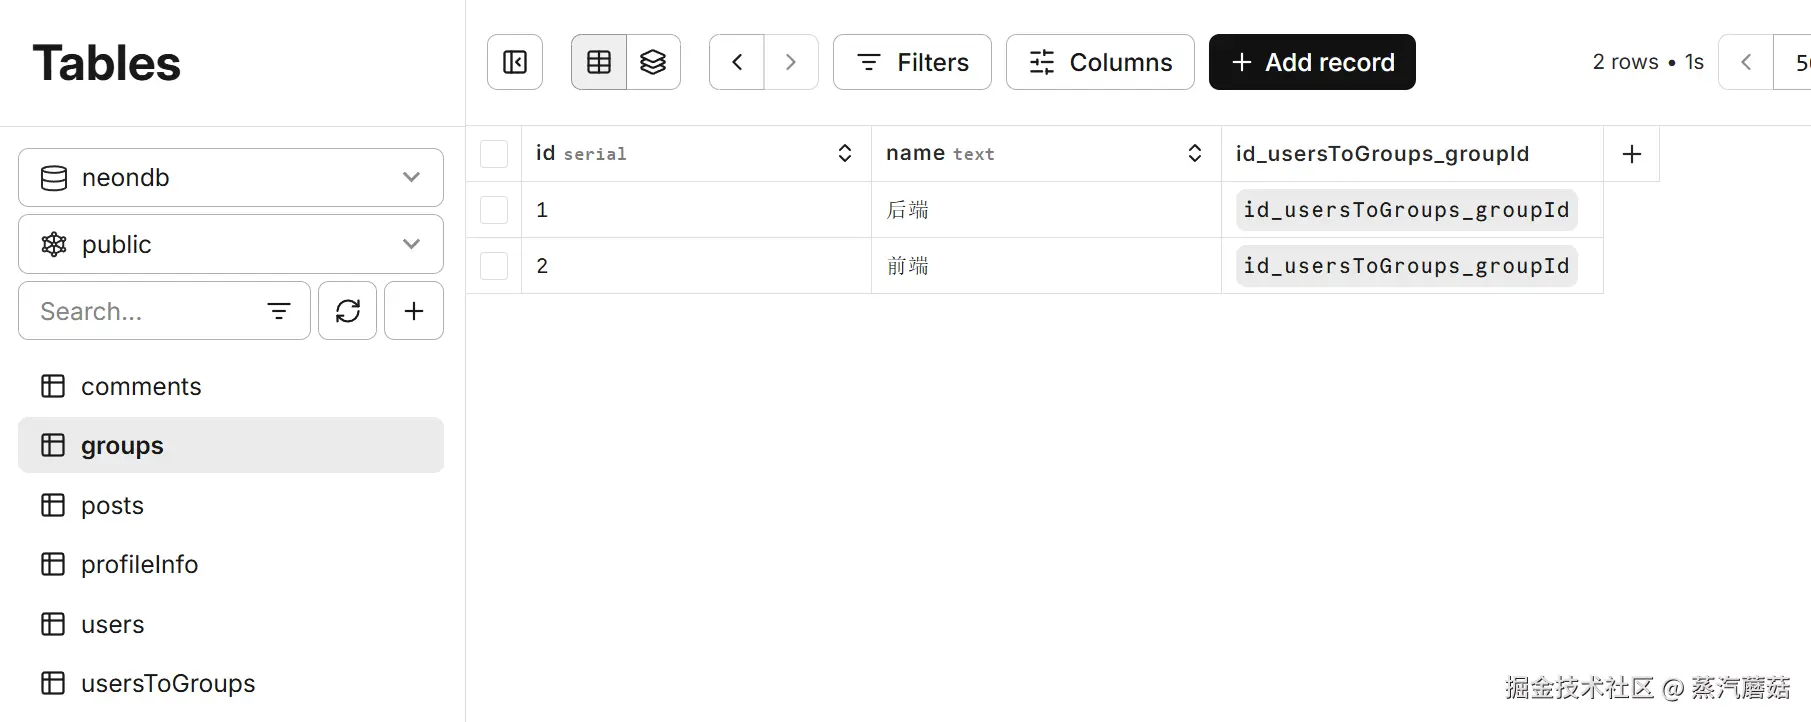Image resolution: width=1811 pixels, height=722 pixels.
Task: Open the neondb database dropdown
Action: coord(231,178)
